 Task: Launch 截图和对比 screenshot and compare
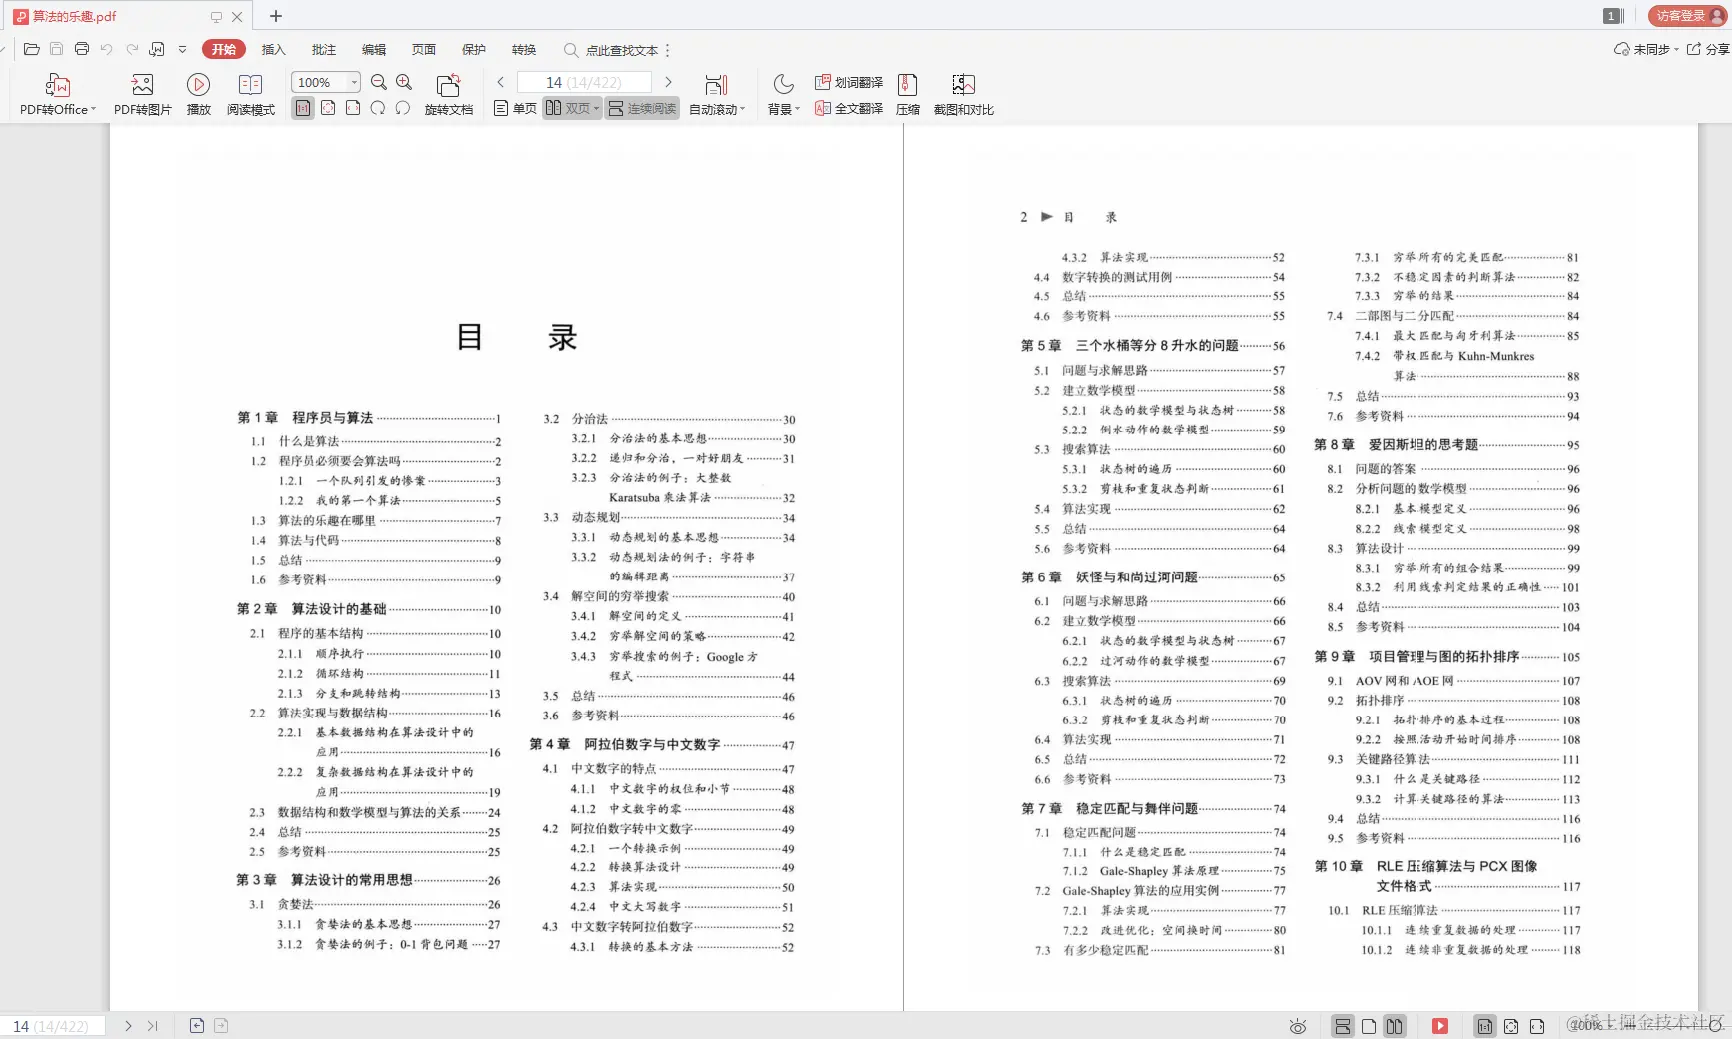click(963, 93)
